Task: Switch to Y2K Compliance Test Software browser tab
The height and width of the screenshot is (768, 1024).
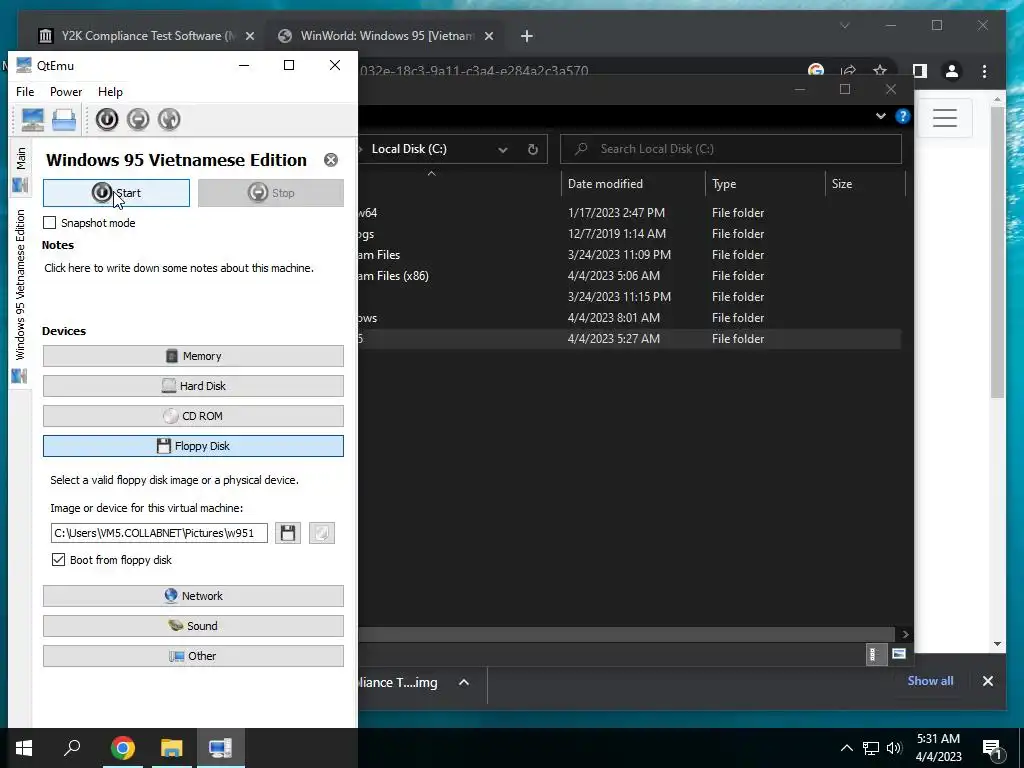Action: click(x=147, y=36)
